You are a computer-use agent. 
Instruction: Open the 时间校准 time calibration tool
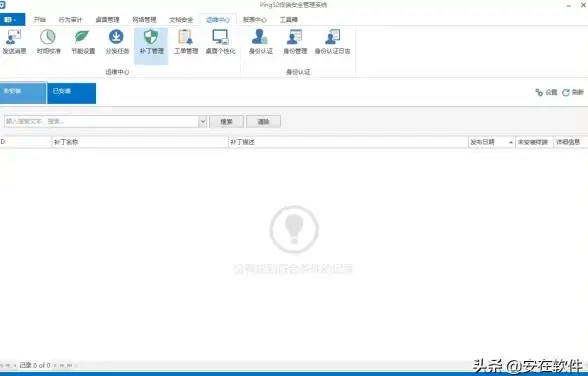[48, 42]
